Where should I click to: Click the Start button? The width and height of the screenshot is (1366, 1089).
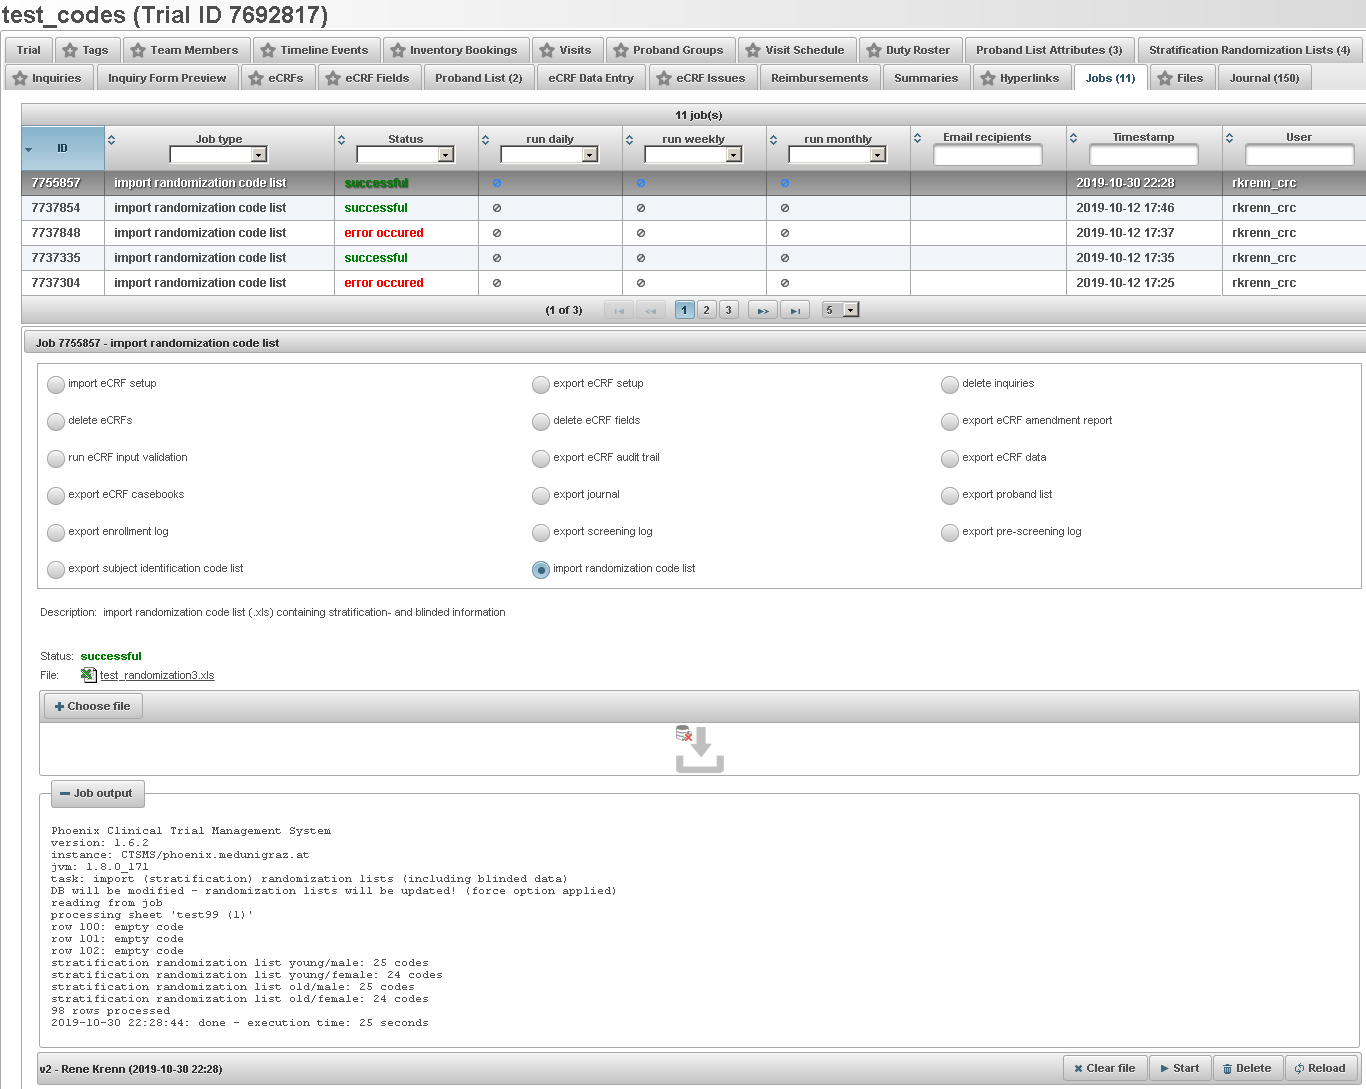[1180, 1067]
